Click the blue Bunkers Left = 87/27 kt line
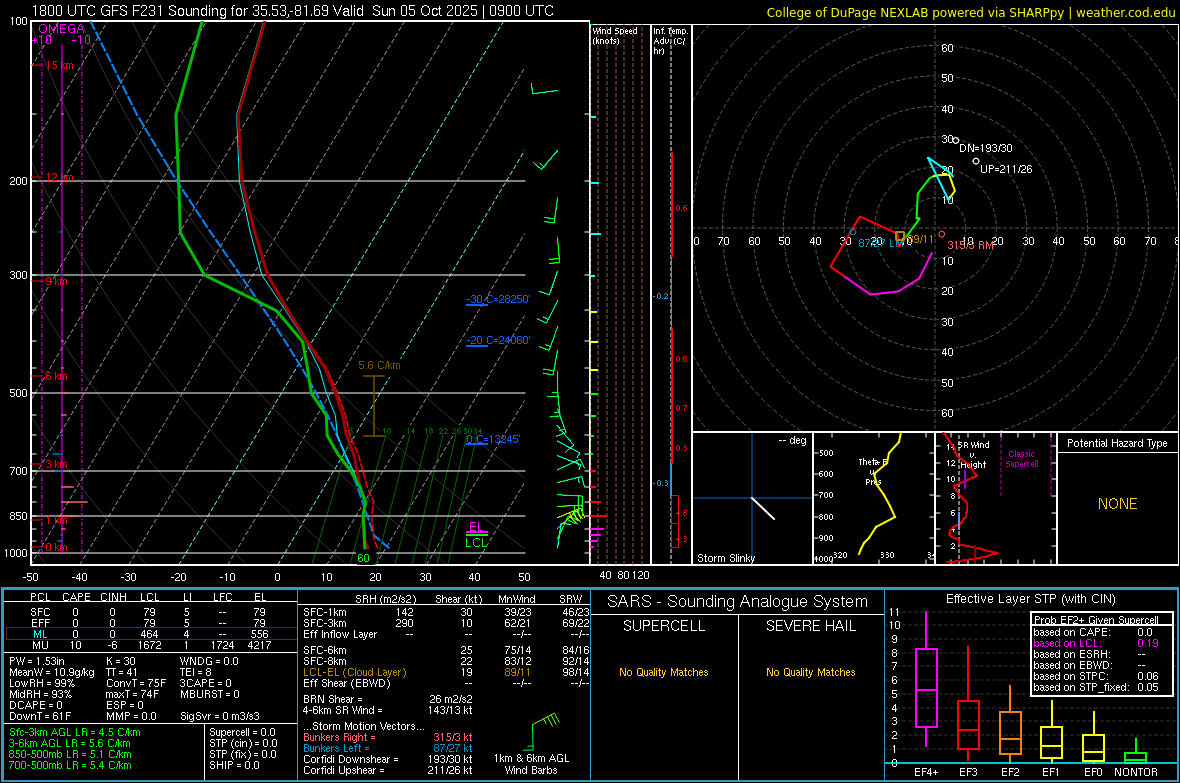Screen dimensions: 1180x783 tap(388, 748)
